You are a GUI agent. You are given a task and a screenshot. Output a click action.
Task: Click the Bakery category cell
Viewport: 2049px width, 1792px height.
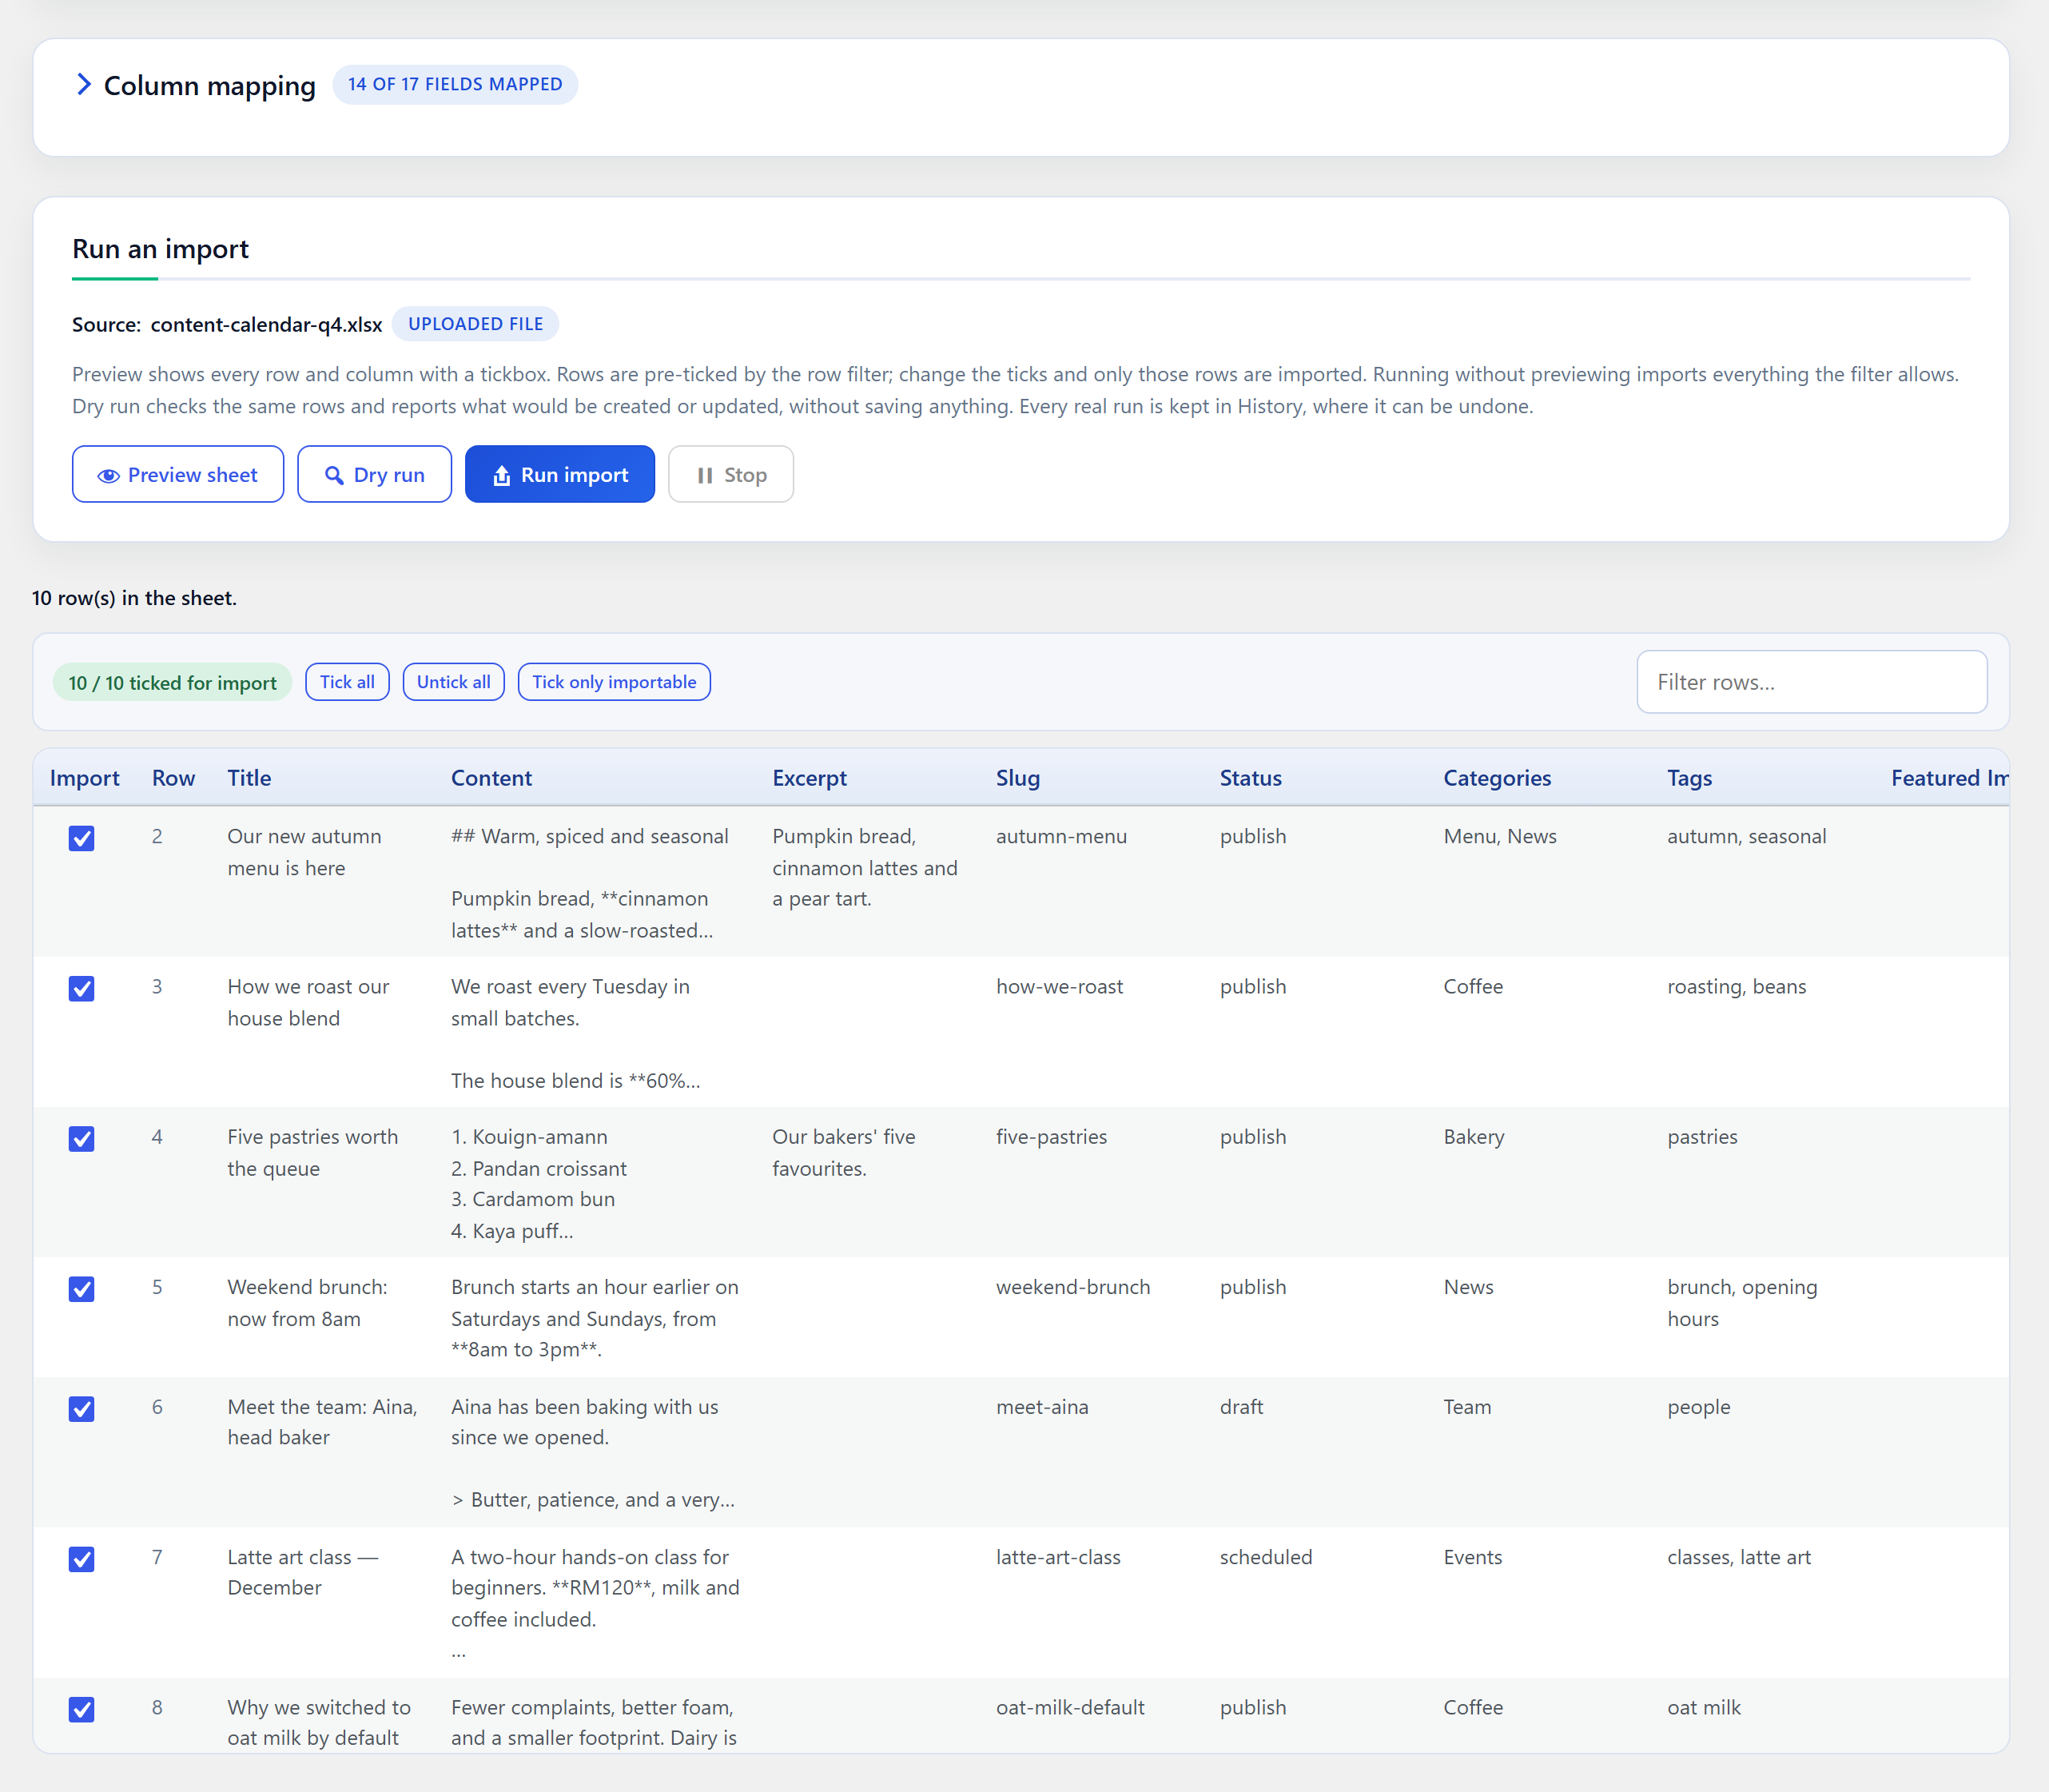1473,1137
